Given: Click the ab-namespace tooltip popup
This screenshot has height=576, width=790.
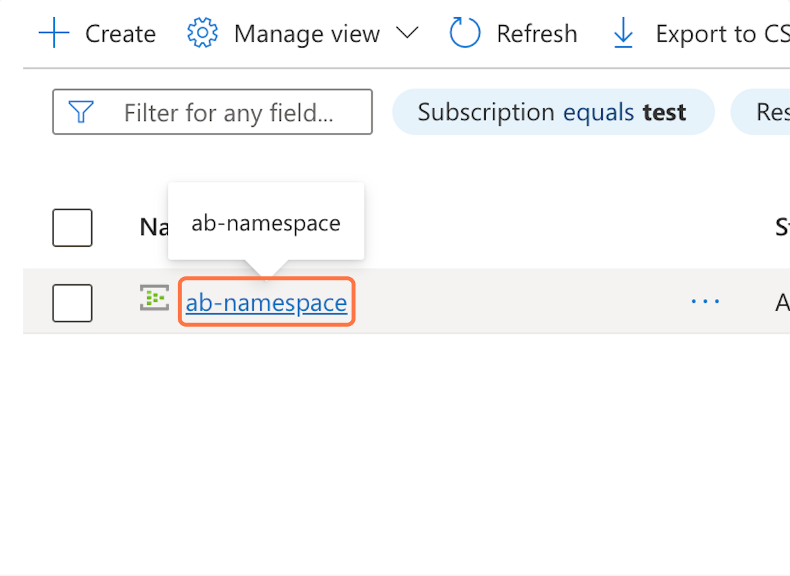Looking at the screenshot, I should (x=266, y=223).
